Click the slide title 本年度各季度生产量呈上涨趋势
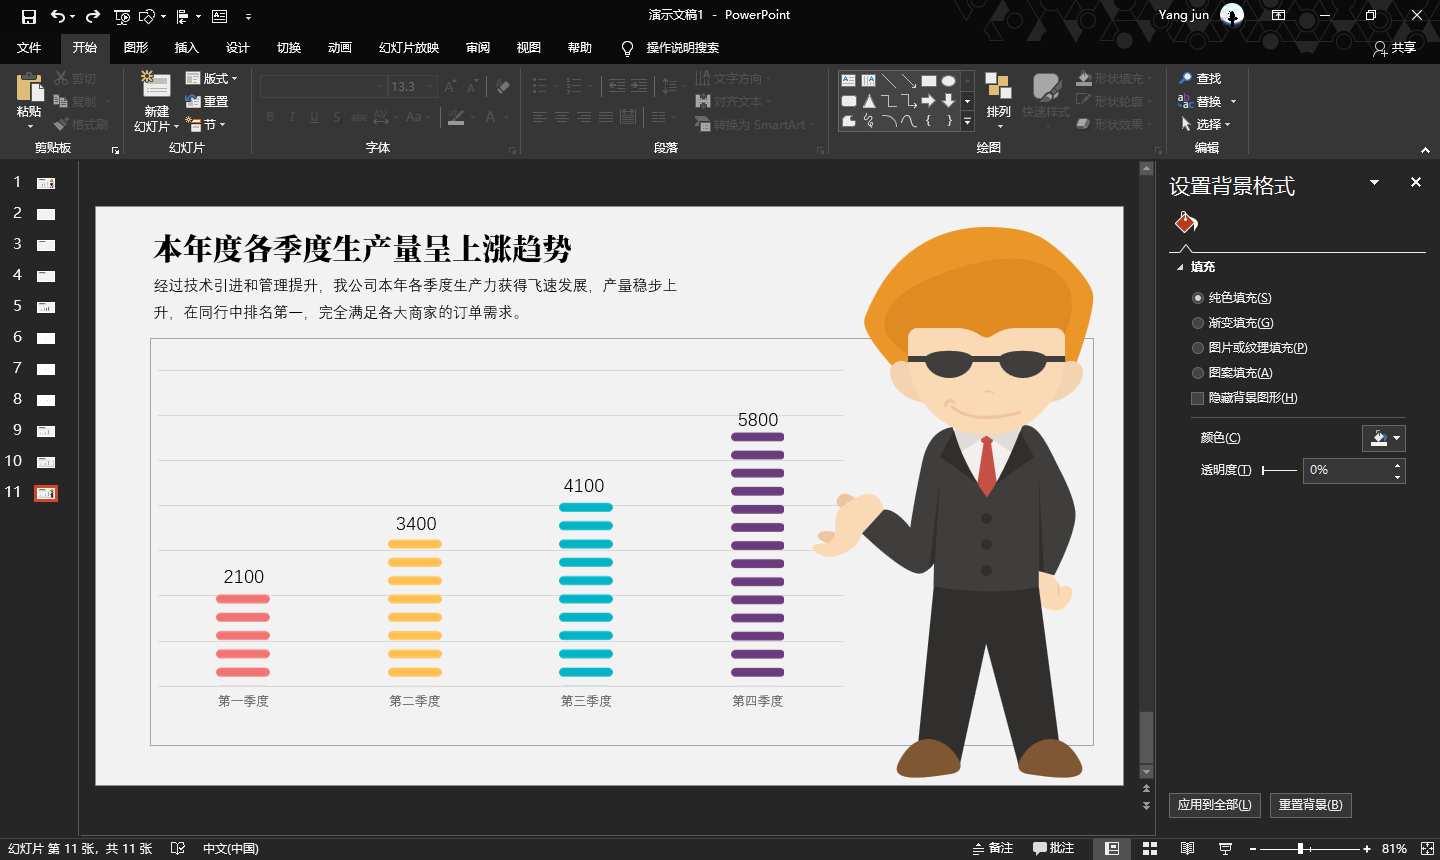 tap(362, 248)
